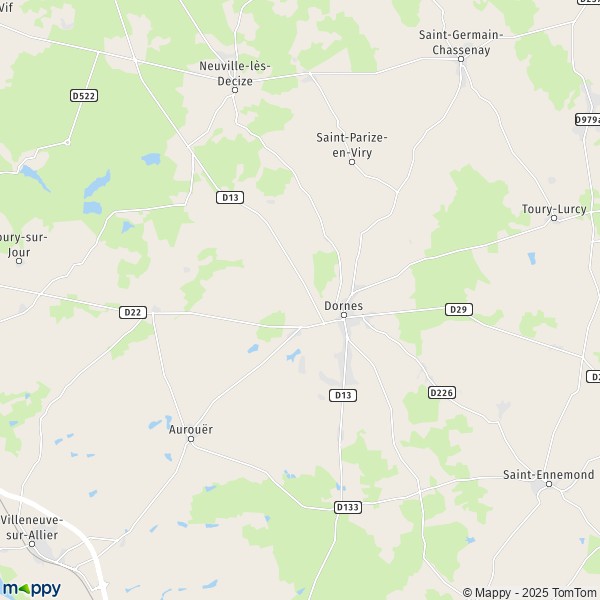Click the Saint-Ennemond place label
The image size is (600, 600).
(548, 474)
